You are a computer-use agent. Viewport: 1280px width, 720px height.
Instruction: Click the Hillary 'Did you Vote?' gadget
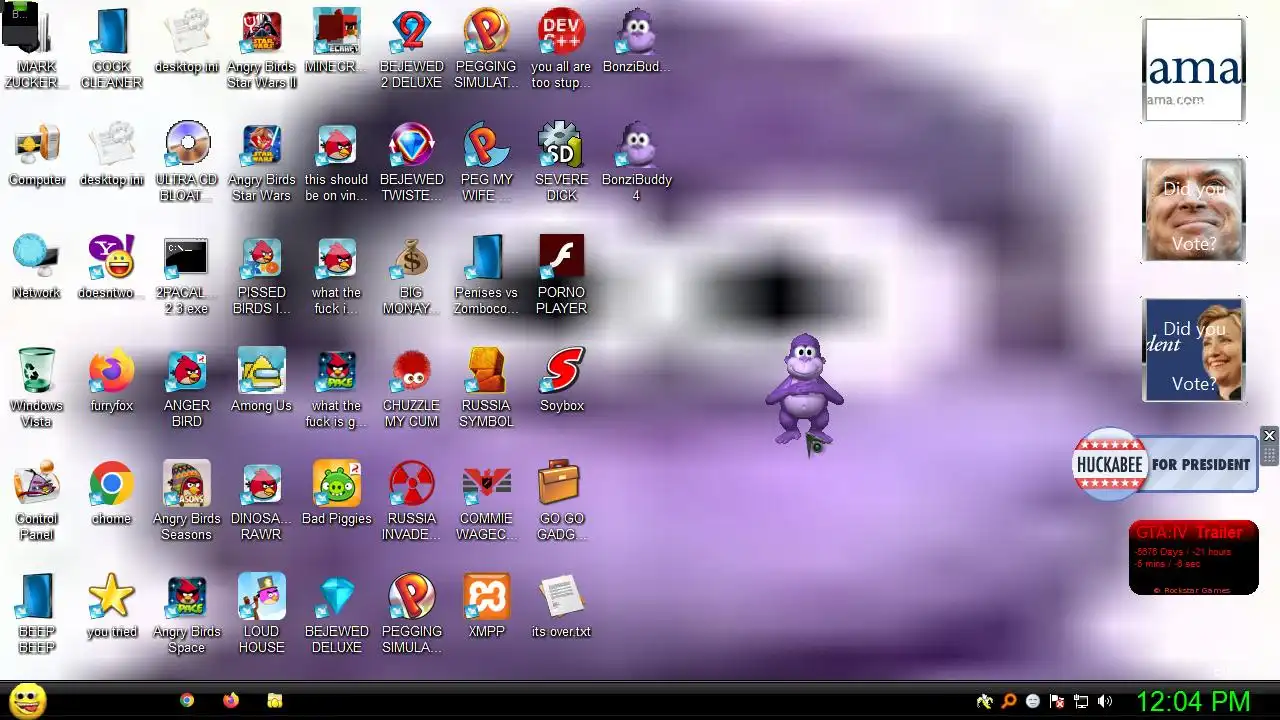(x=1194, y=350)
